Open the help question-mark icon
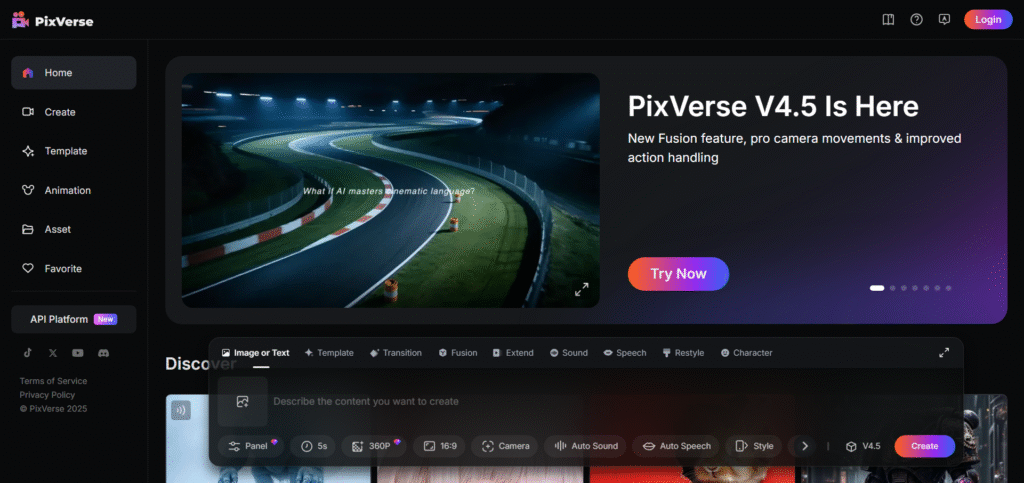The image size is (1024, 483). (916, 20)
